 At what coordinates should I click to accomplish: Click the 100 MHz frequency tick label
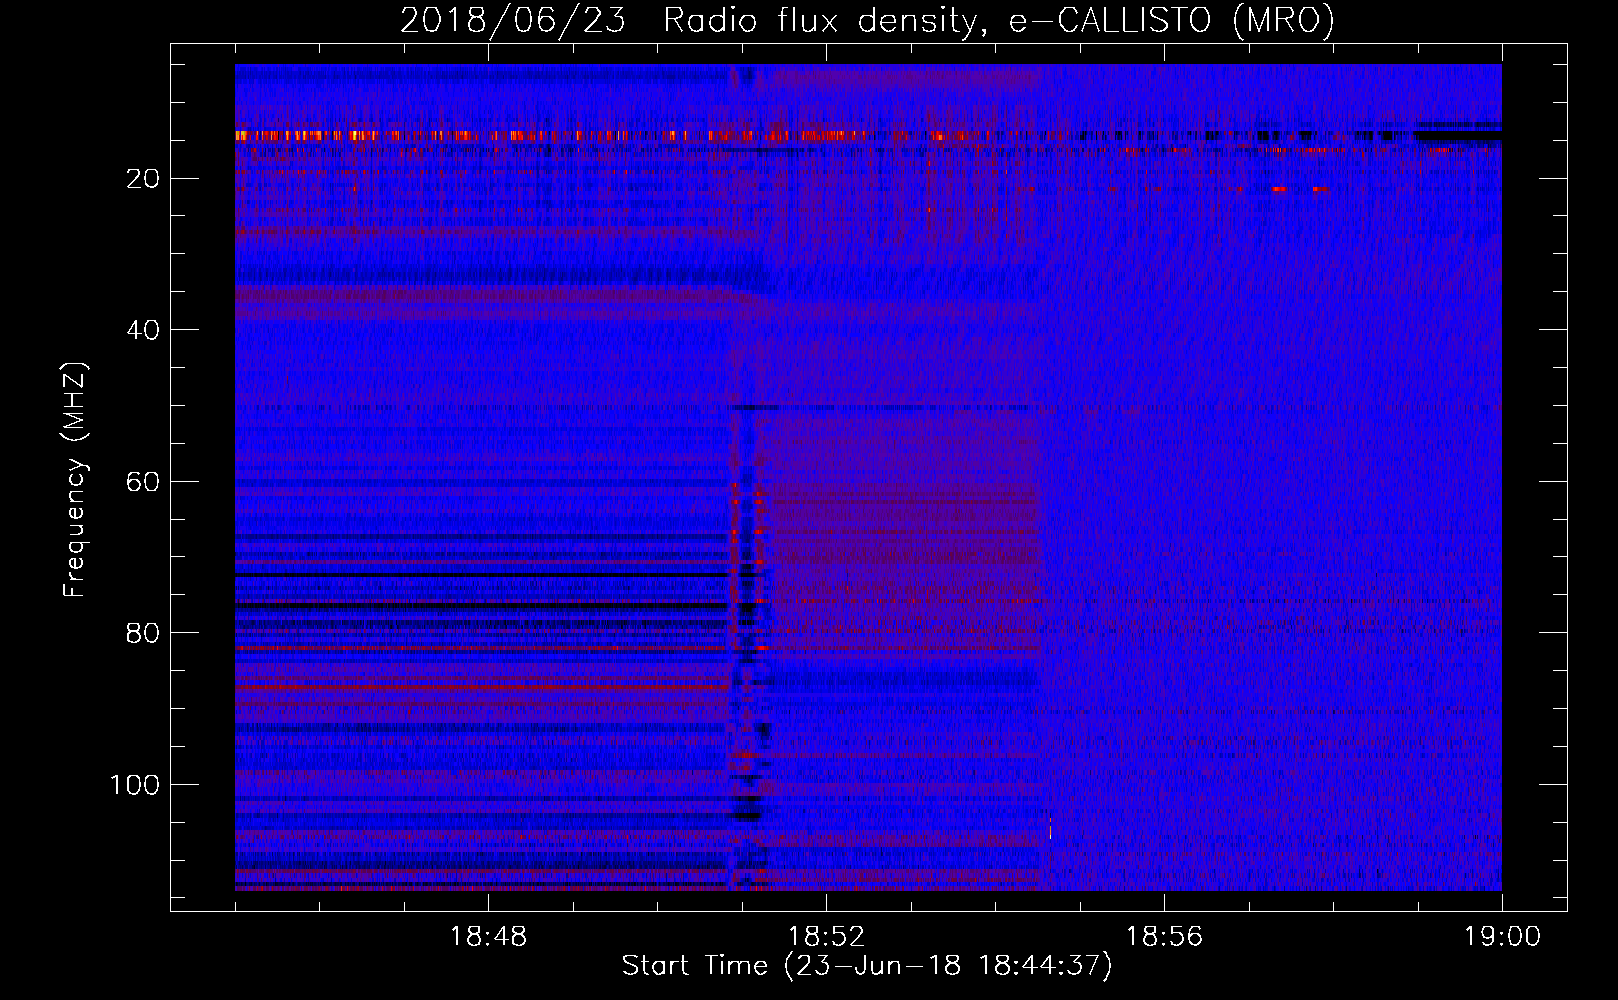[135, 785]
